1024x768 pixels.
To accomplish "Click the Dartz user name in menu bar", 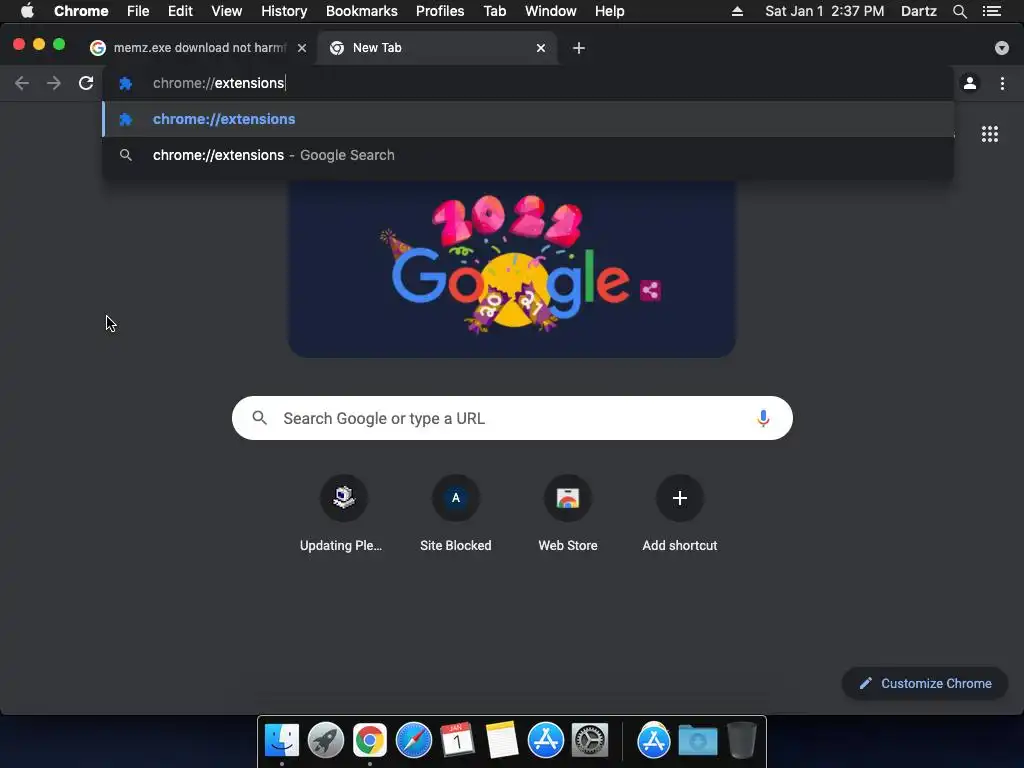I will click(x=919, y=11).
